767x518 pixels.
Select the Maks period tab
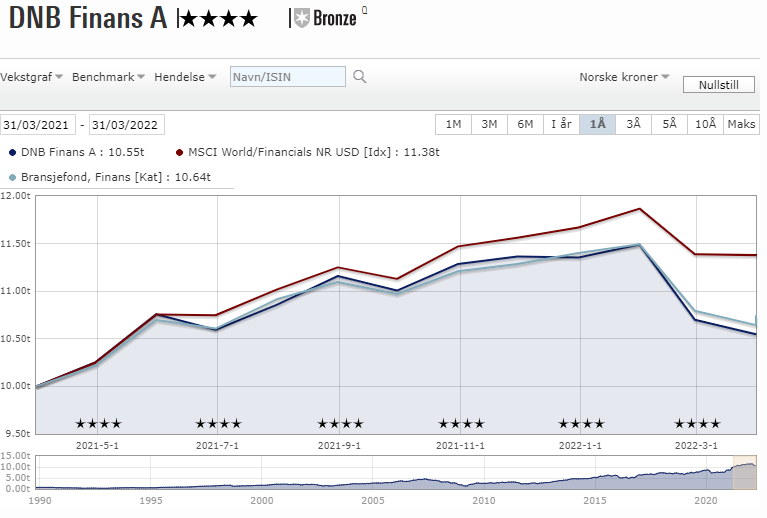pos(742,124)
